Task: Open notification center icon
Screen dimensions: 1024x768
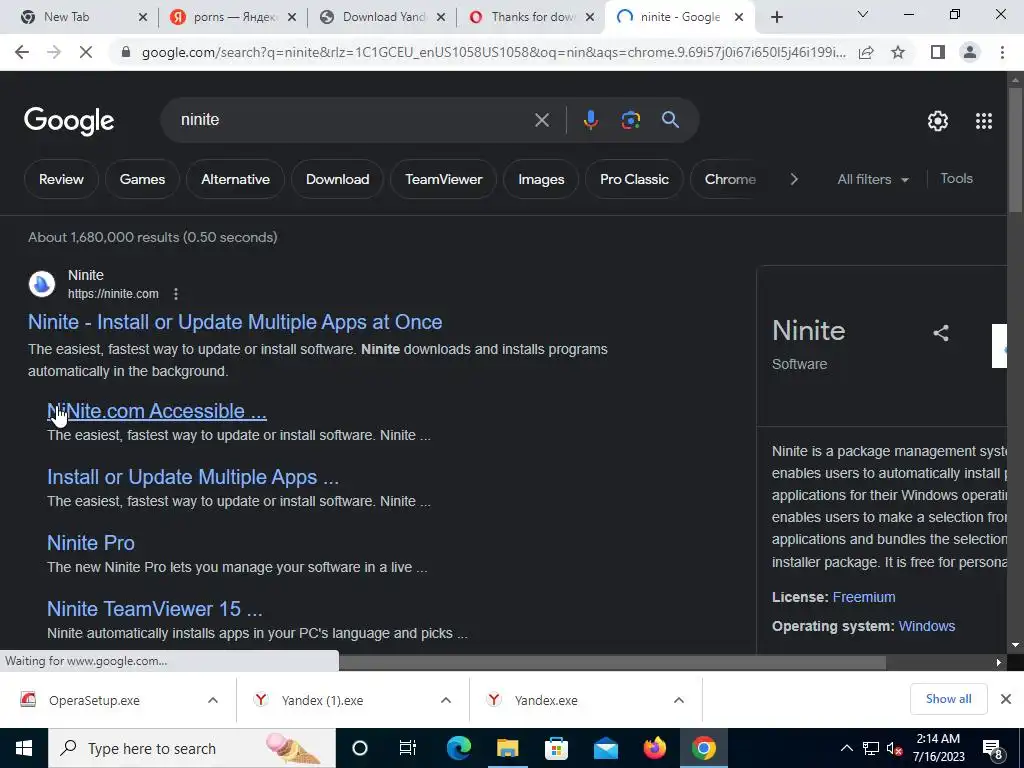Action: [993, 749]
